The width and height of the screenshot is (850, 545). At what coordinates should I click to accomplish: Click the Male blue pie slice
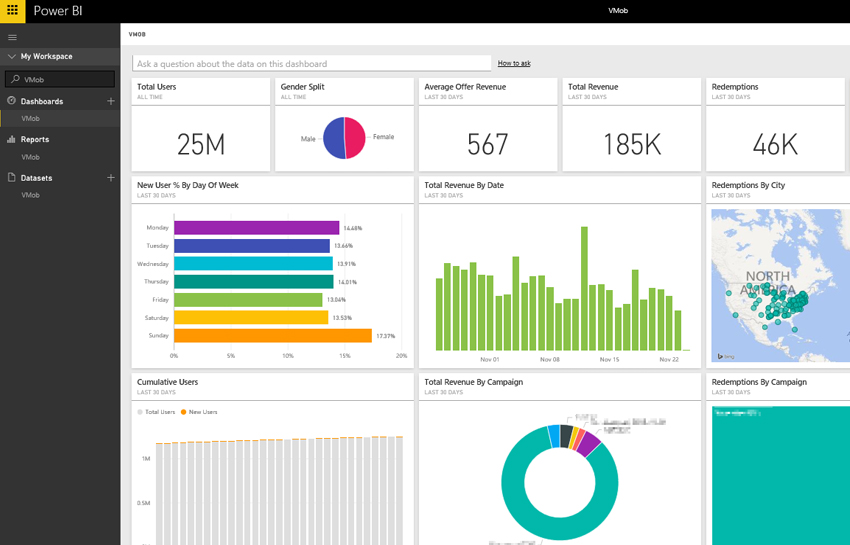point(333,138)
